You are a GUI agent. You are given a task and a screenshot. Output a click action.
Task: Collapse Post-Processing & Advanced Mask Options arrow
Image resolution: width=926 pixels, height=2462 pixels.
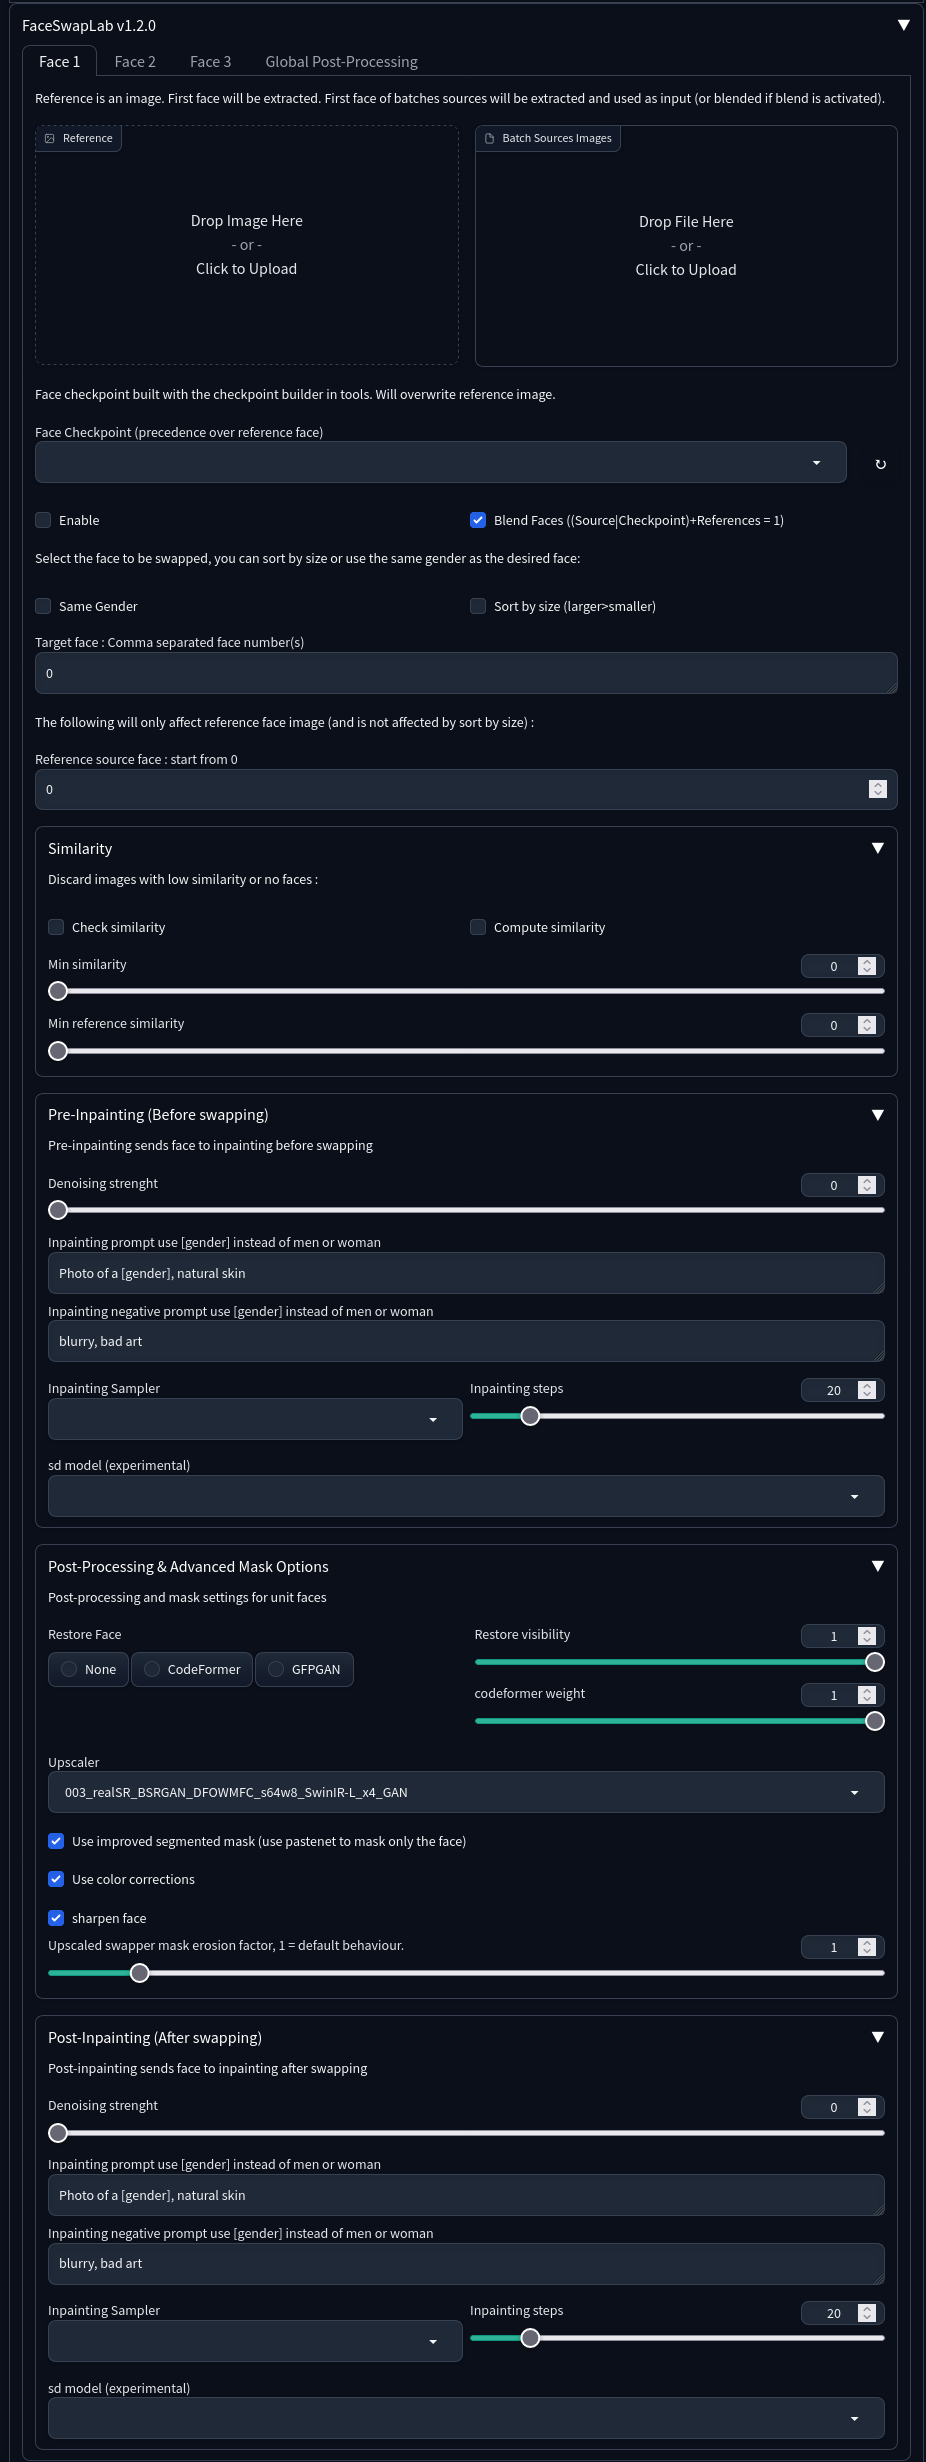click(x=877, y=1566)
